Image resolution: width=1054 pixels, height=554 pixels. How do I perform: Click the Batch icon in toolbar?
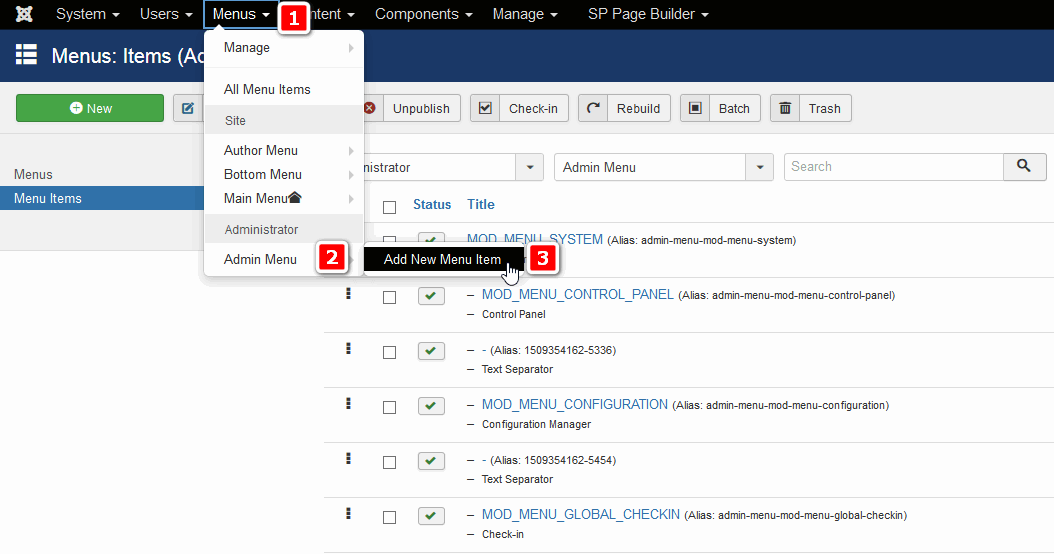click(695, 108)
